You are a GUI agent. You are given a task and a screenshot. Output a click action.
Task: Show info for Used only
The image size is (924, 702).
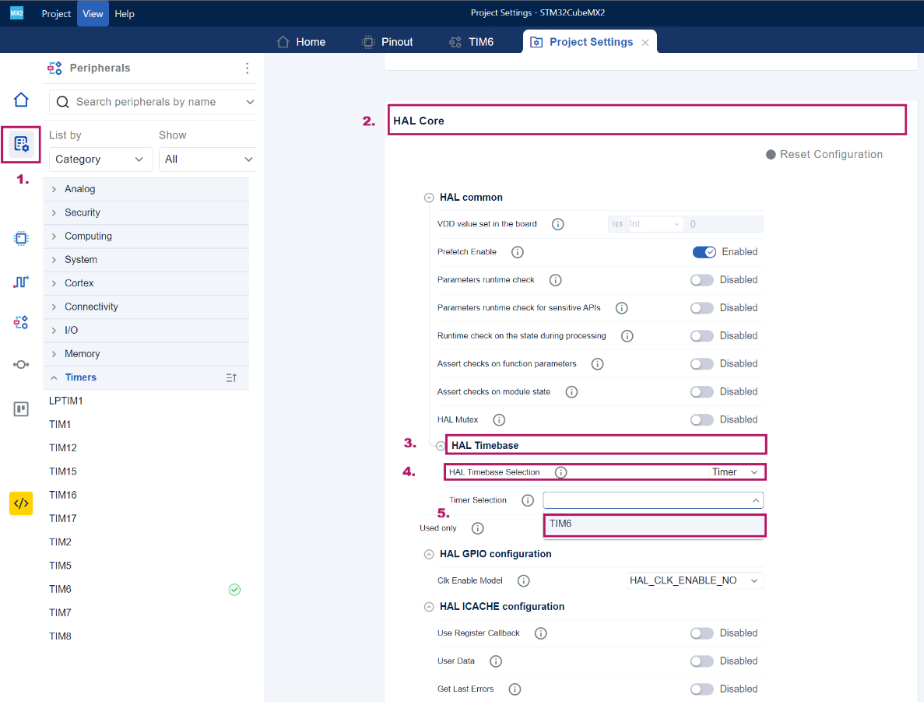tap(478, 528)
